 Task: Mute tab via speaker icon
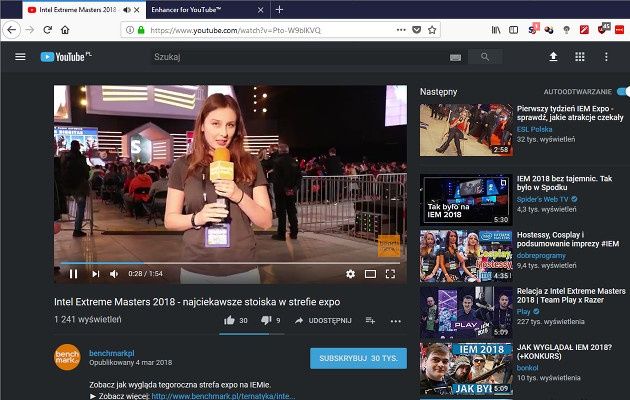(127, 10)
